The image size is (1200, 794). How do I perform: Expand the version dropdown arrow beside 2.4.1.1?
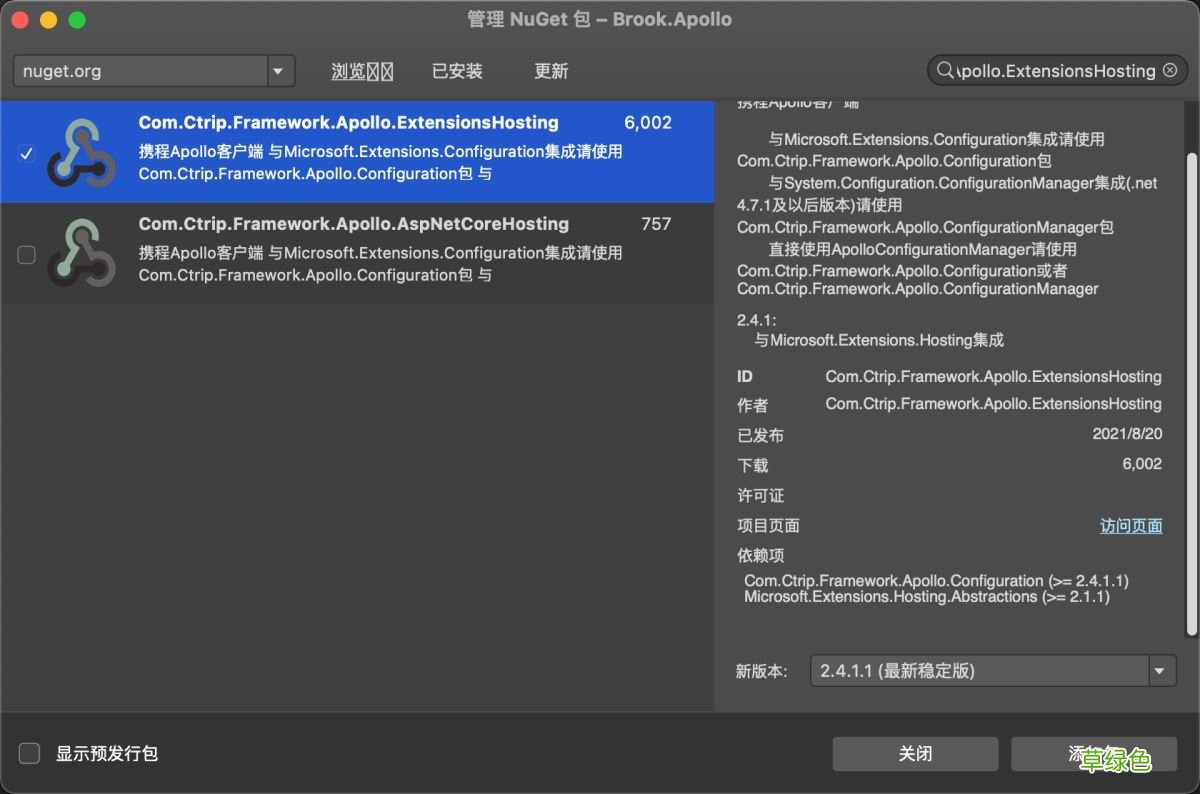[x=1160, y=670]
